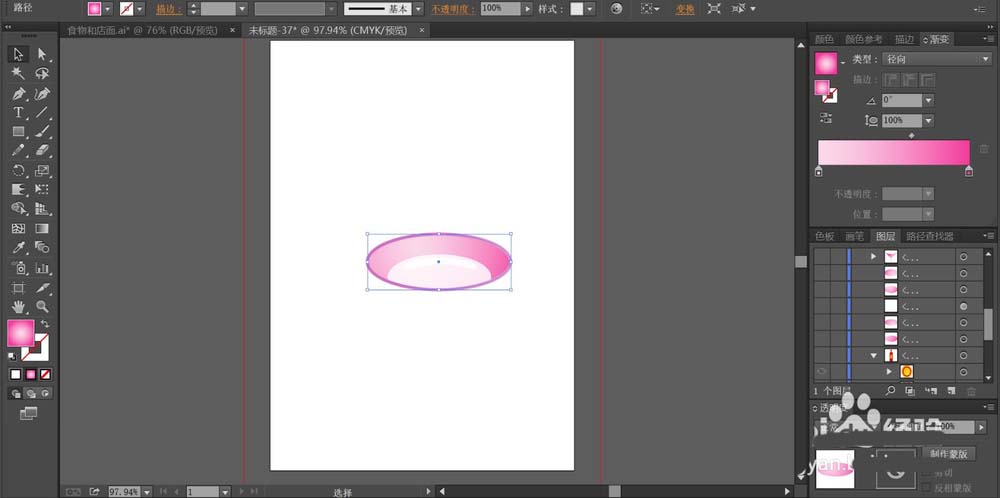The height and width of the screenshot is (498, 1000).
Task: Select the Zoom magnifier tool
Action: pos(42,307)
